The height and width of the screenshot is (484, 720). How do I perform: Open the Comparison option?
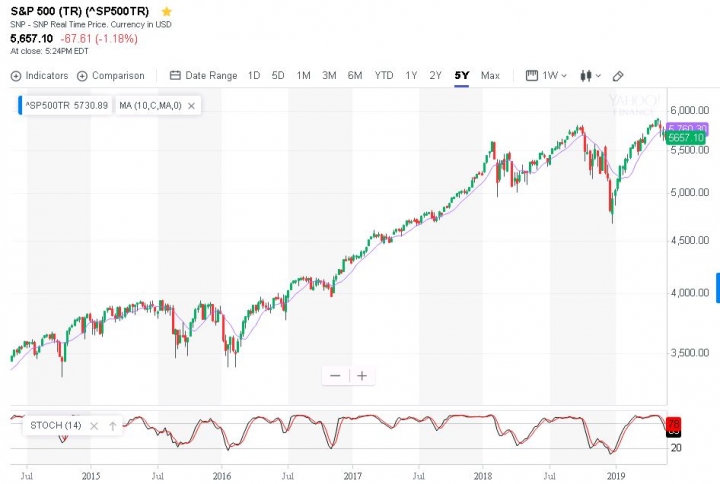coord(111,76)
